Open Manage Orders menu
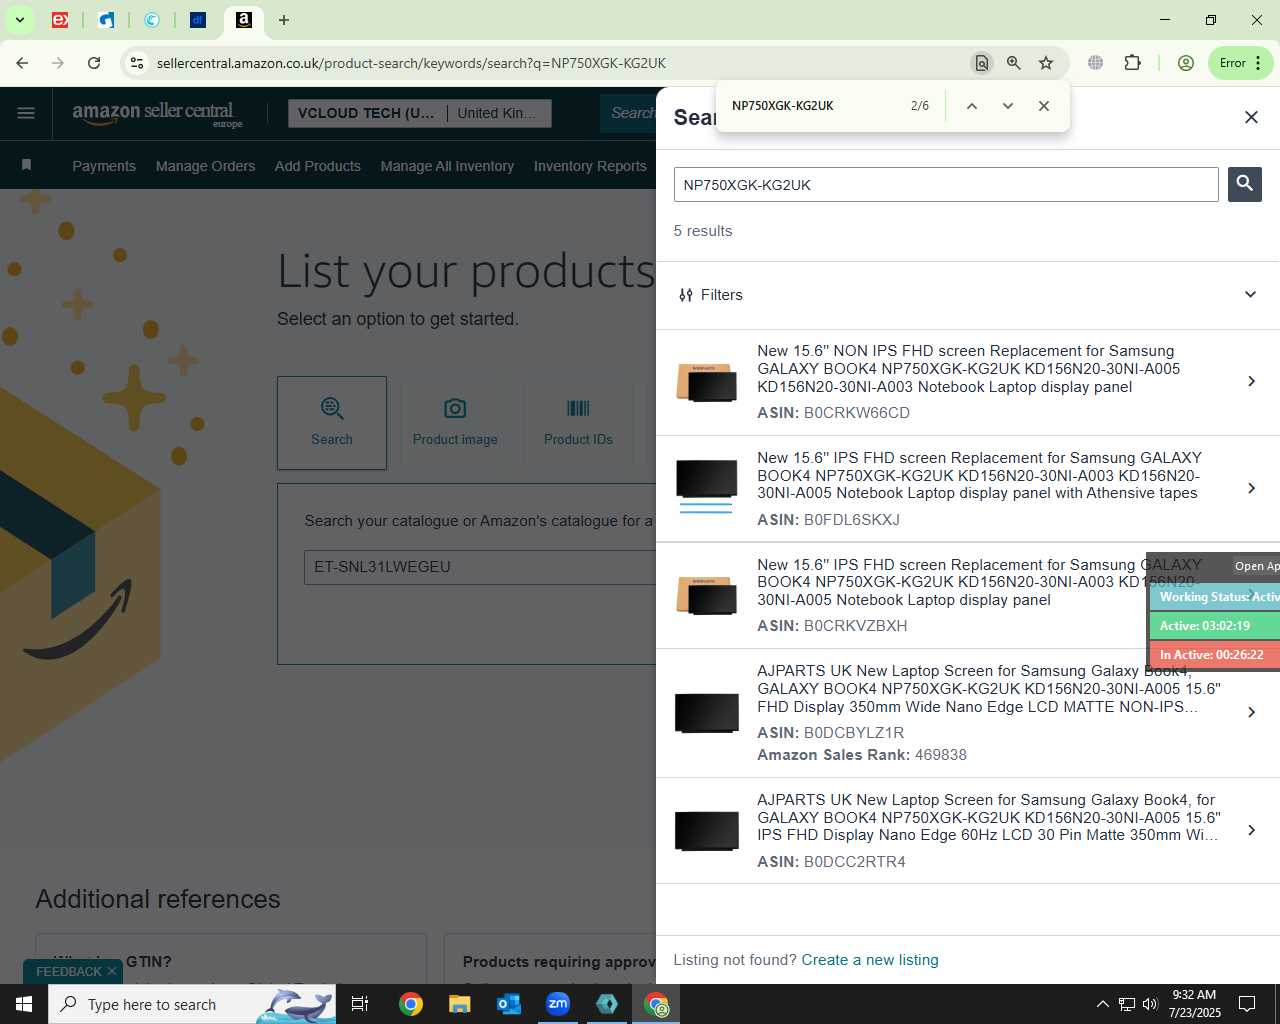The height and width of the screenshot is (1024, 1280). pyautogui.click(x=205, y=166)
